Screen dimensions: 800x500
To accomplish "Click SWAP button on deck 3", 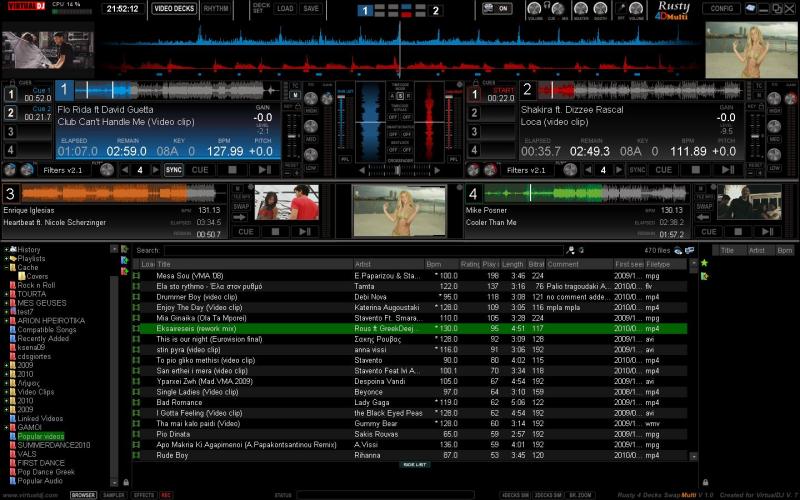I will click(241, 207).
